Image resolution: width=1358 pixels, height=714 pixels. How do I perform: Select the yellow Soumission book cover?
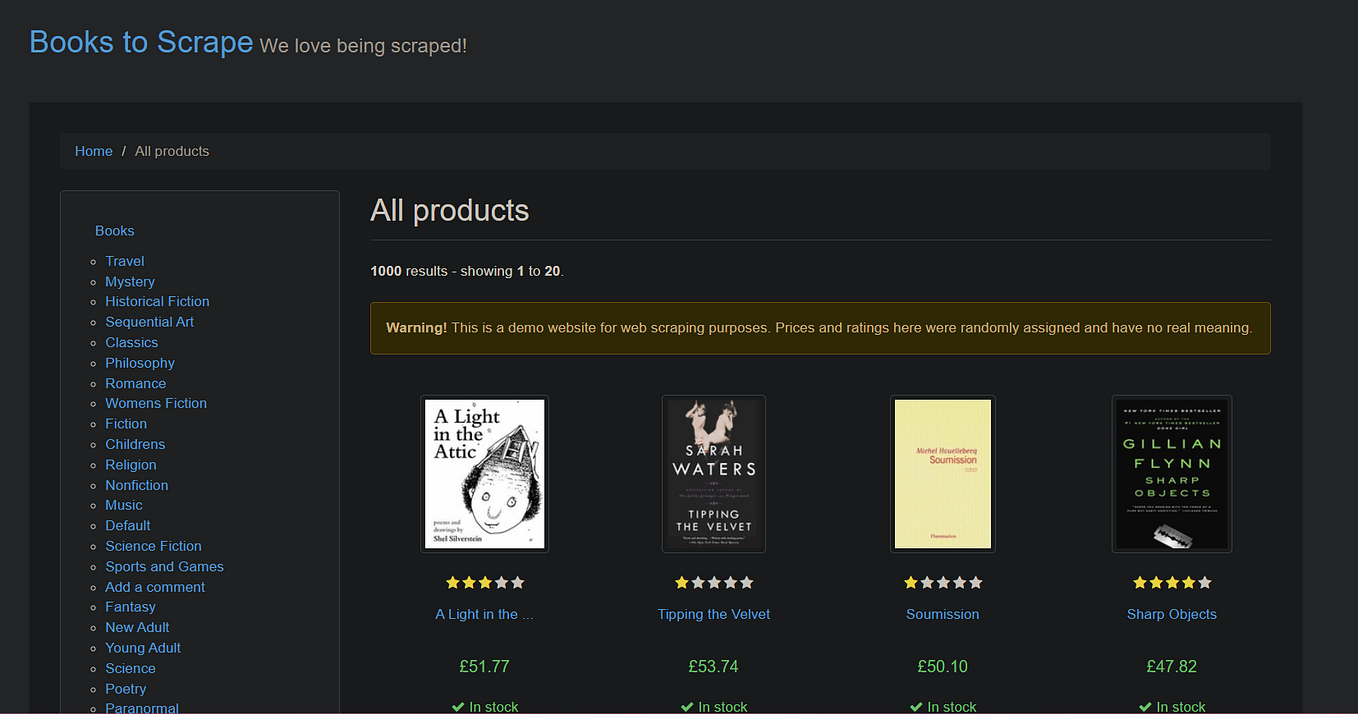click(943, 474)
